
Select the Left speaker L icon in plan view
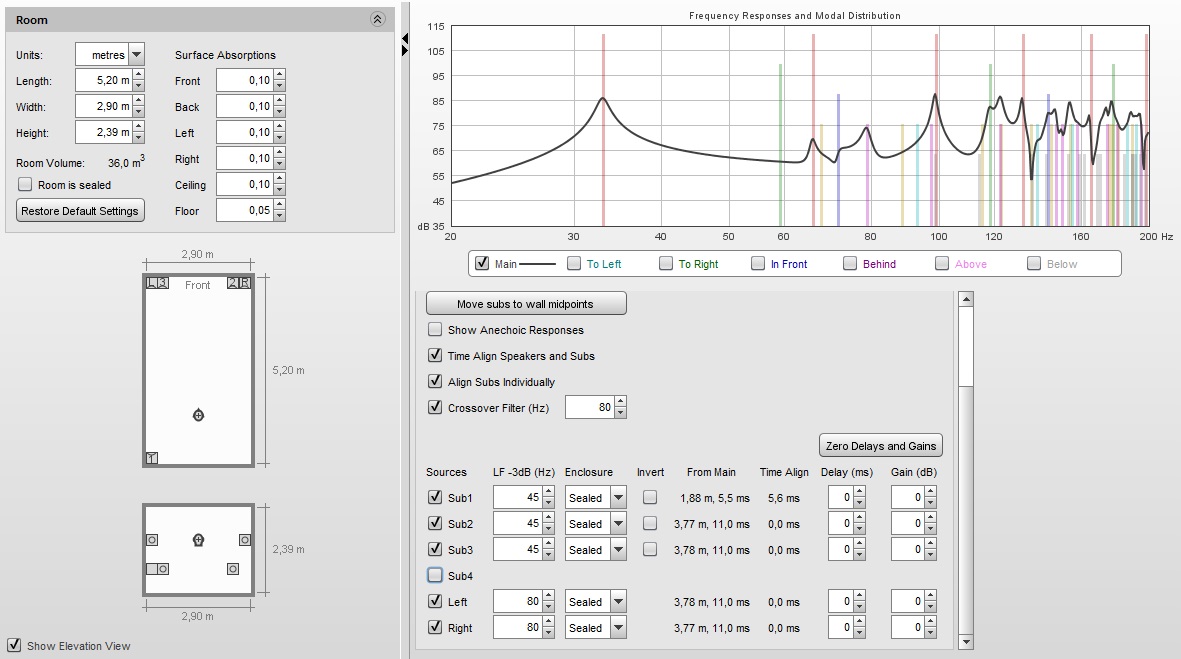[x=151, y=283]
